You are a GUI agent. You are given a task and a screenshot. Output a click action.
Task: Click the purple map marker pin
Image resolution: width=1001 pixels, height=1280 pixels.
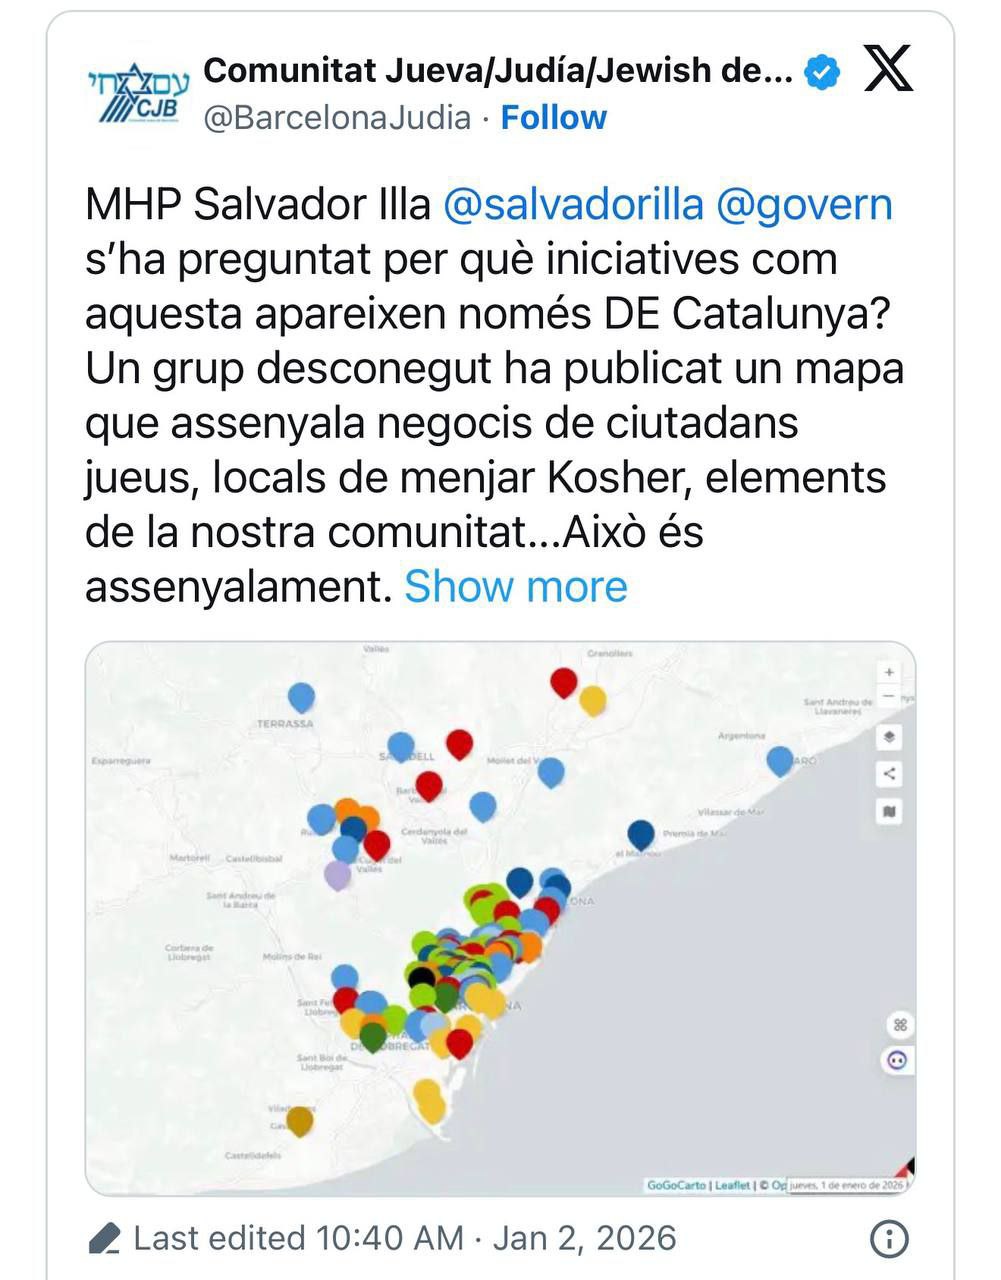click(338, 874)
